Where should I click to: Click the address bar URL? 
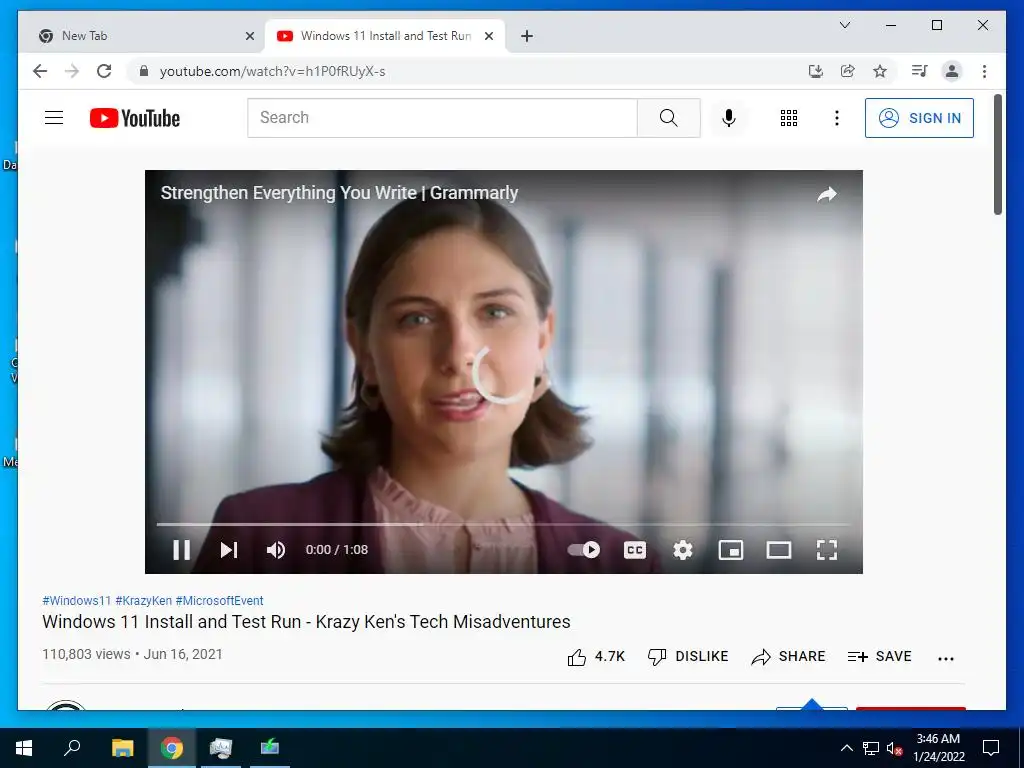[x=272, y=71]
